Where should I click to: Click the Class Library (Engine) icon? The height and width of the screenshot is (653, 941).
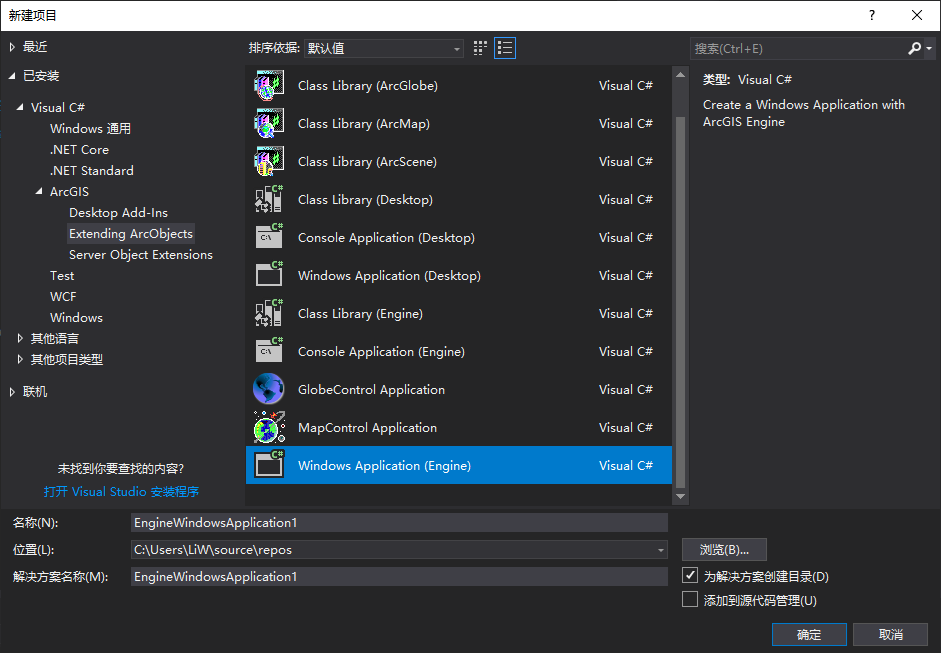tap(269, 313)
